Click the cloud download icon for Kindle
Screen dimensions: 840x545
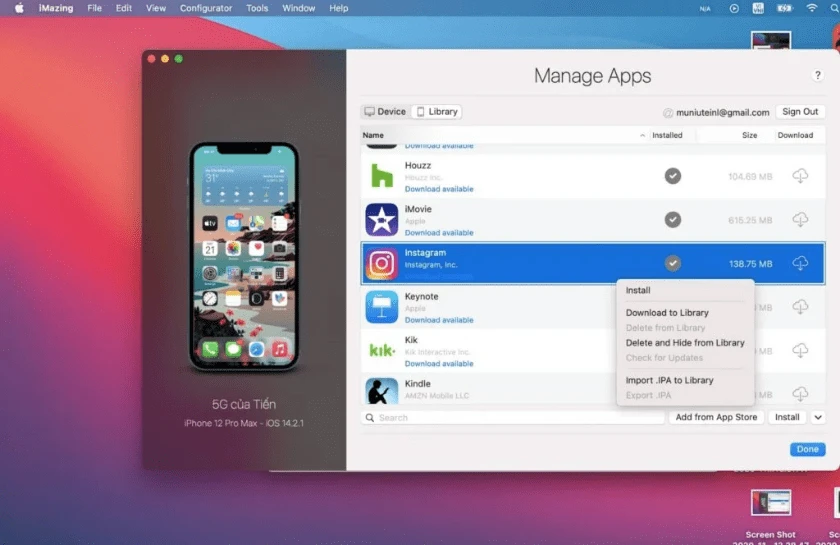click(800, 394)
